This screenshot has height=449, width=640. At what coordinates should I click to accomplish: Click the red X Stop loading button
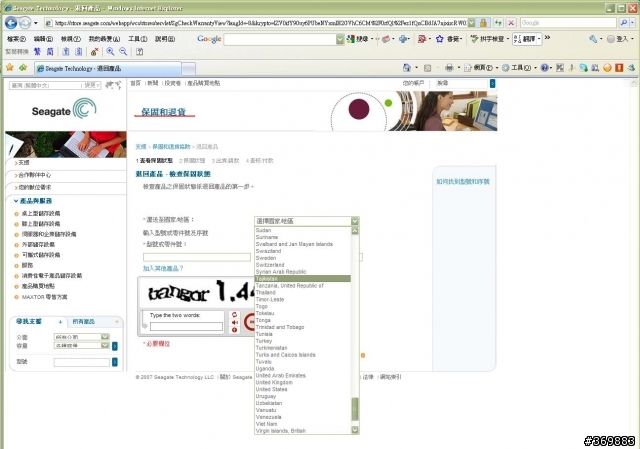(x=511, y=23)
